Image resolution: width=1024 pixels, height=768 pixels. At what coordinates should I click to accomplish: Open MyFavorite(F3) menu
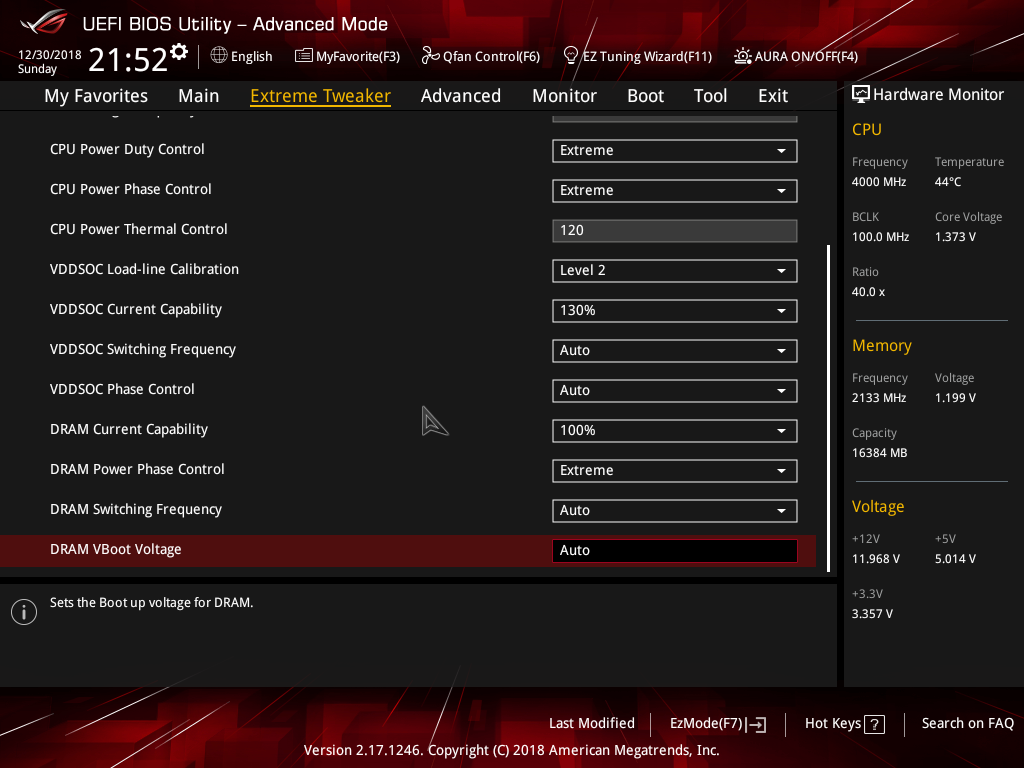point(347,56)
